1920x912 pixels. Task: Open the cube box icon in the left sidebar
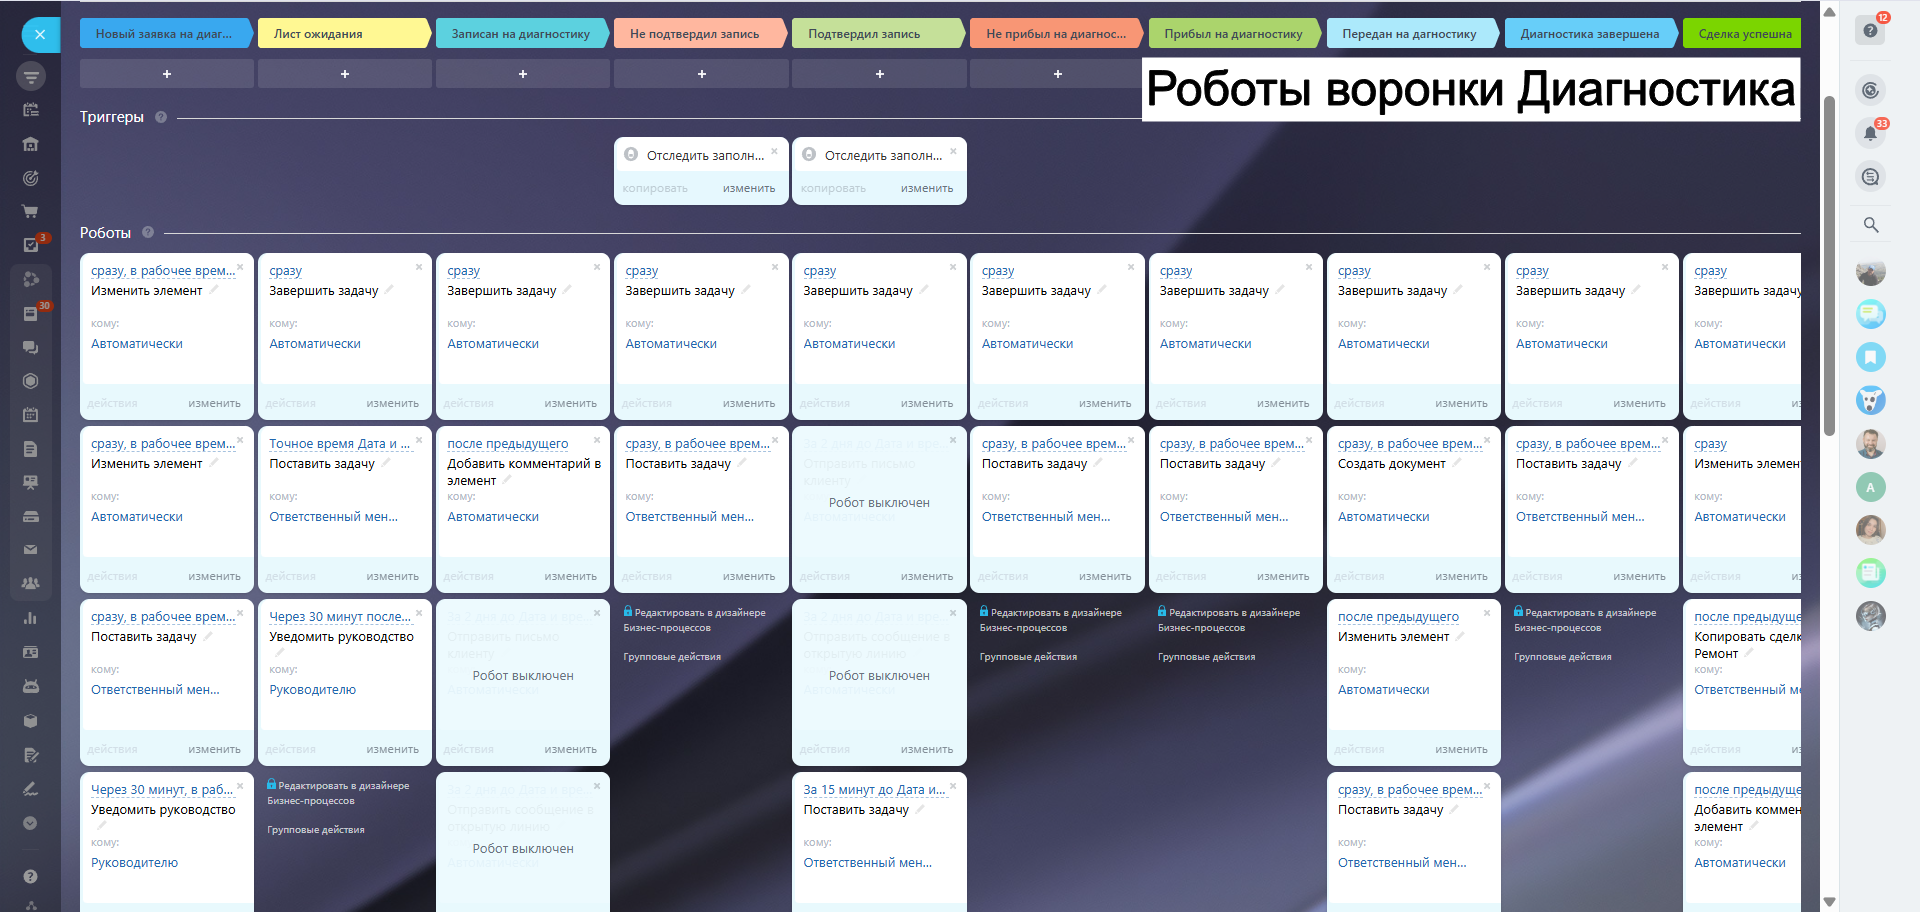point(31,720)
